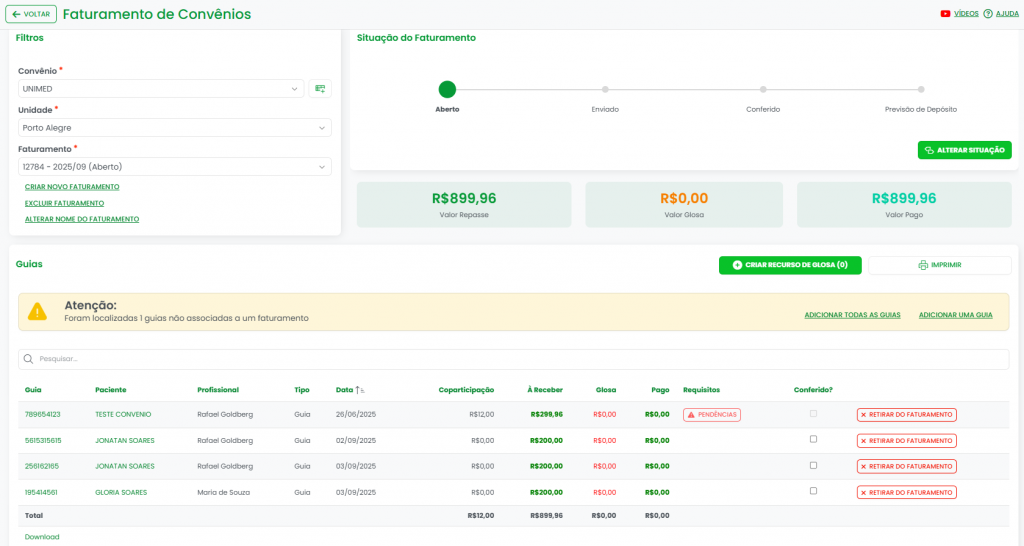Click the search magnifier icon
Image resolution: width=1024 pixels, height=546 pixels.
pos(29,359)
